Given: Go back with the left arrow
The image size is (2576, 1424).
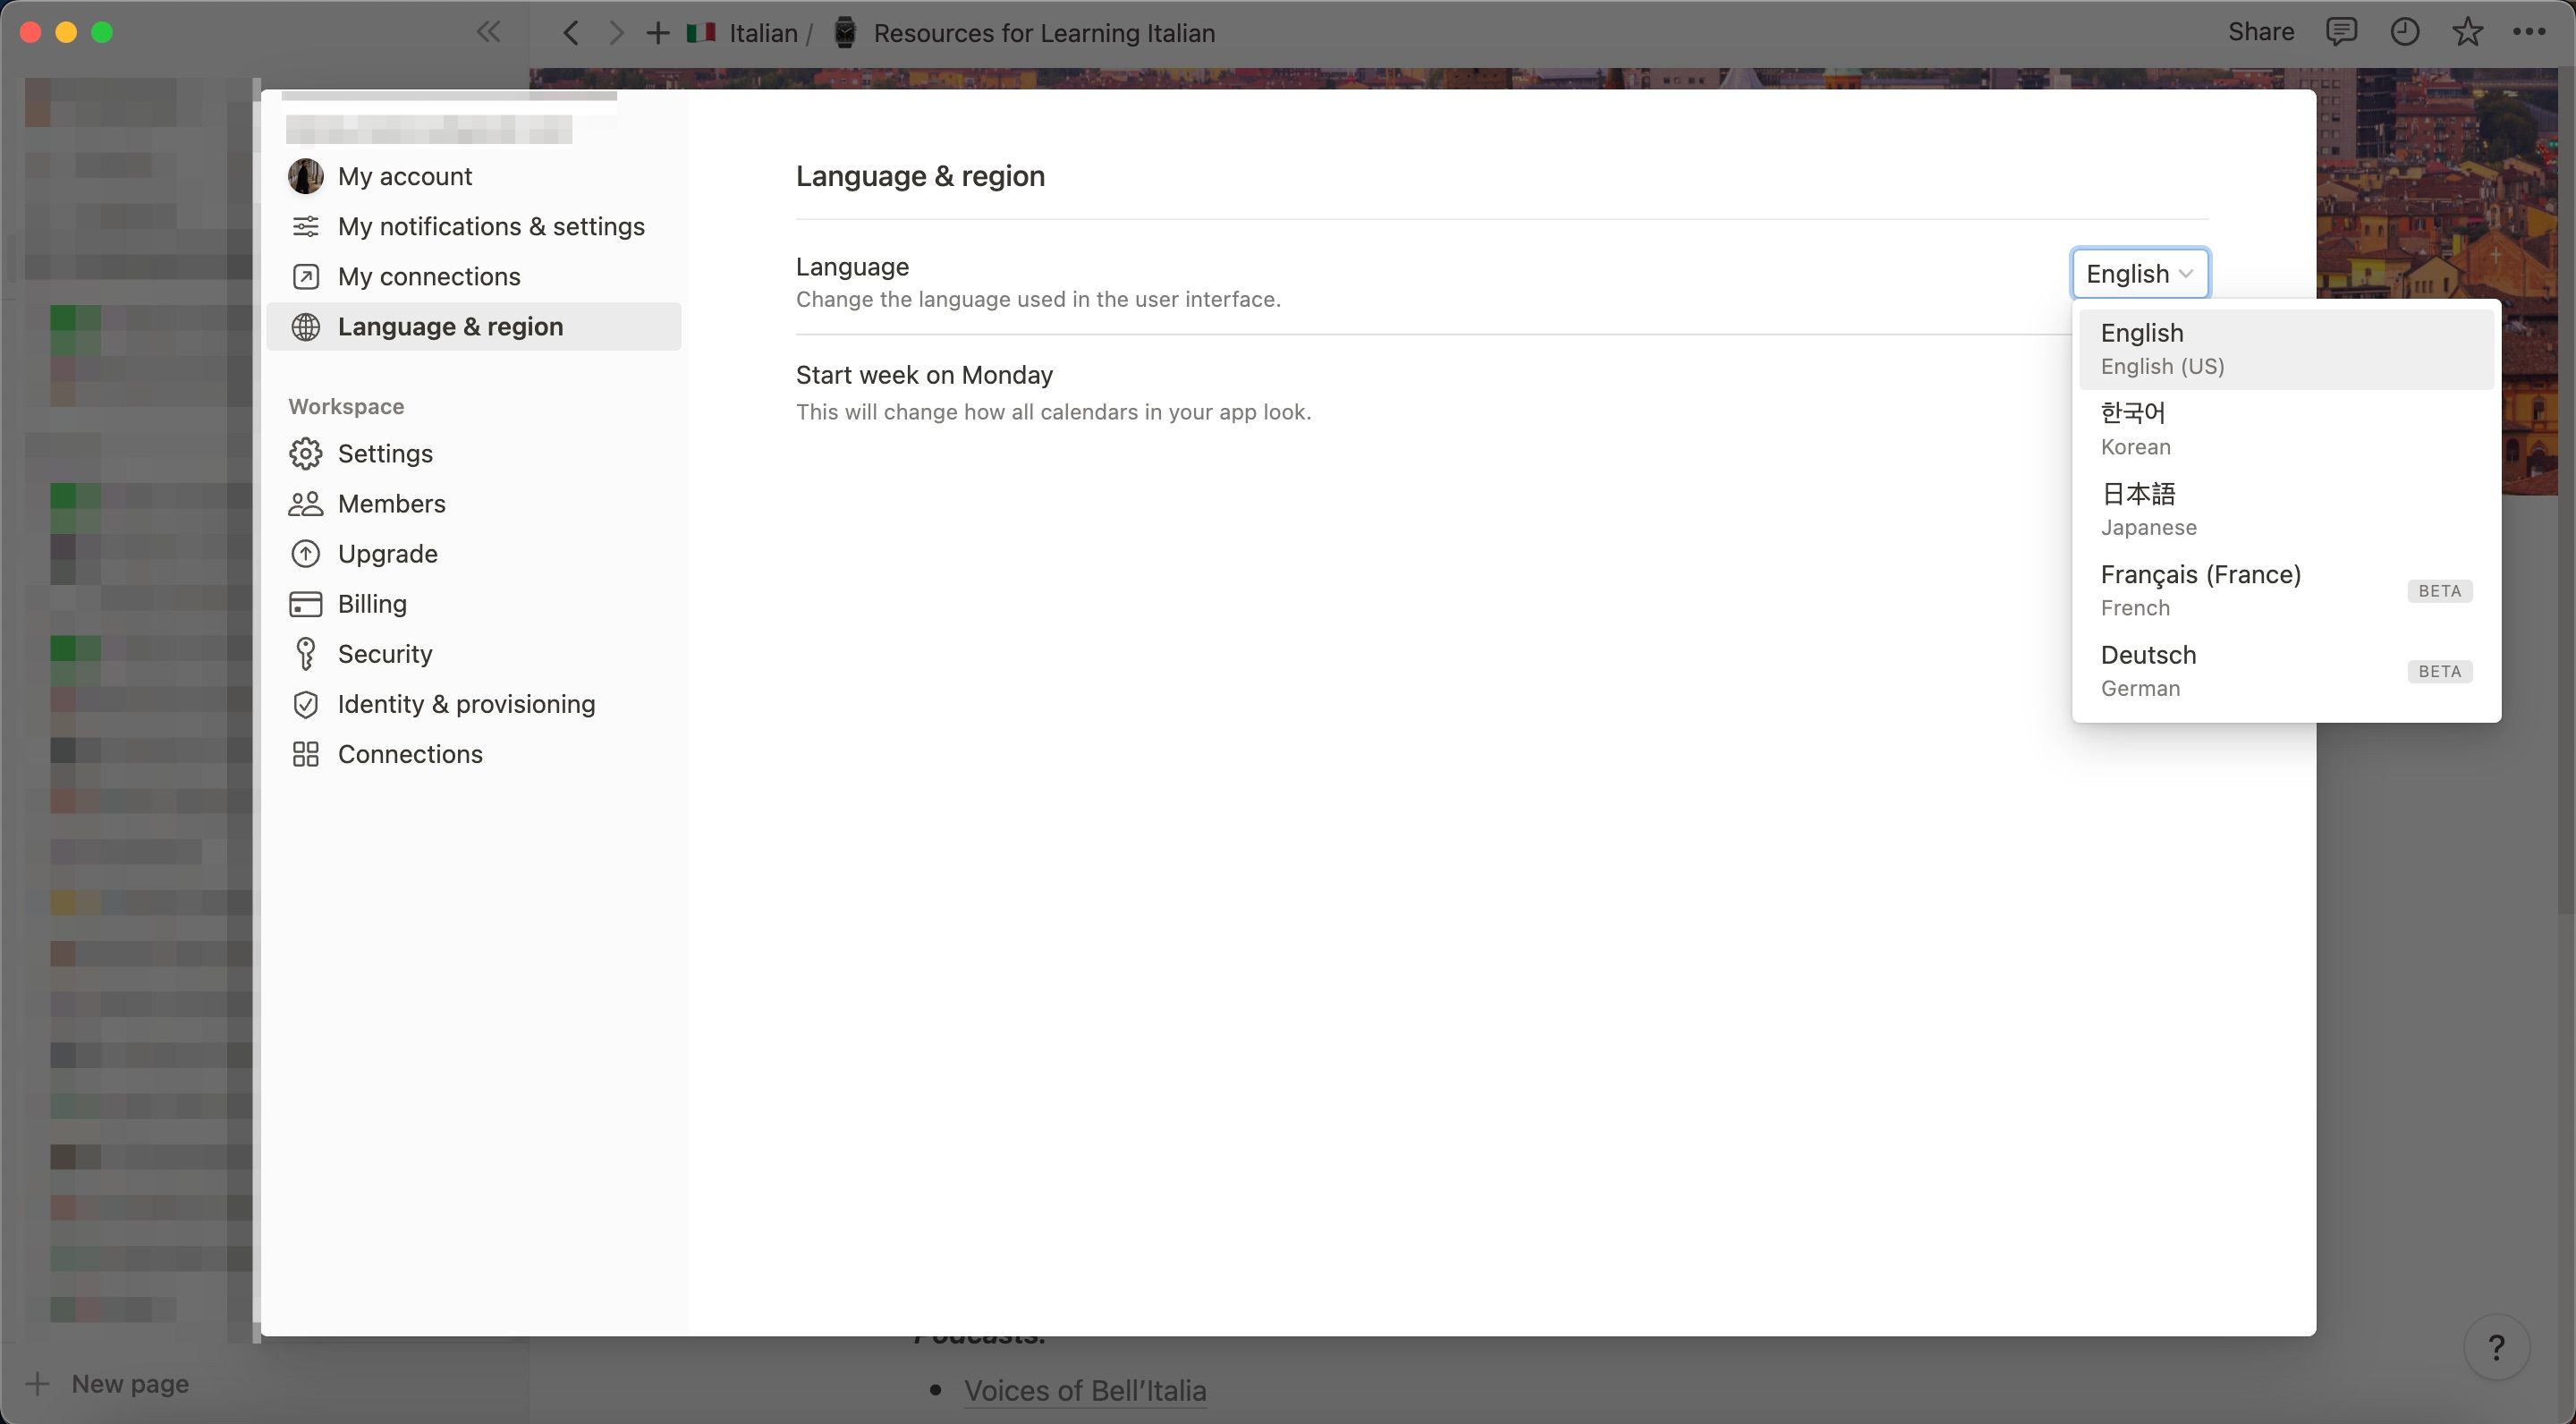Looking at the screenshot, I should 571,33.
